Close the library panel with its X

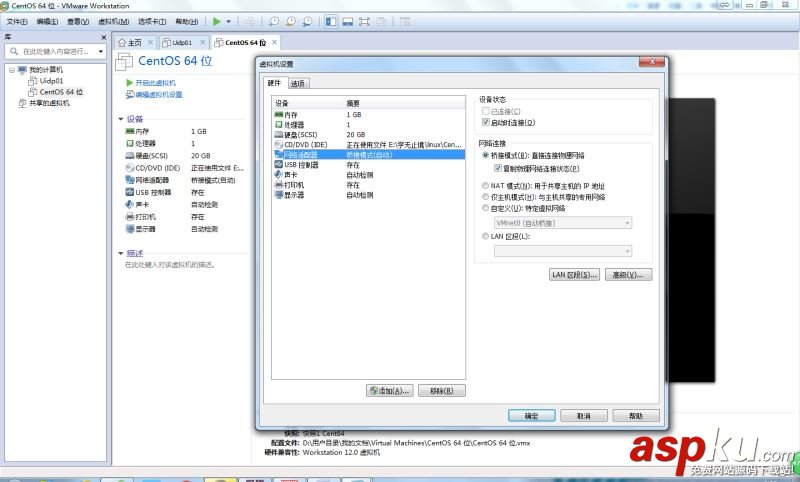[104, 37]
